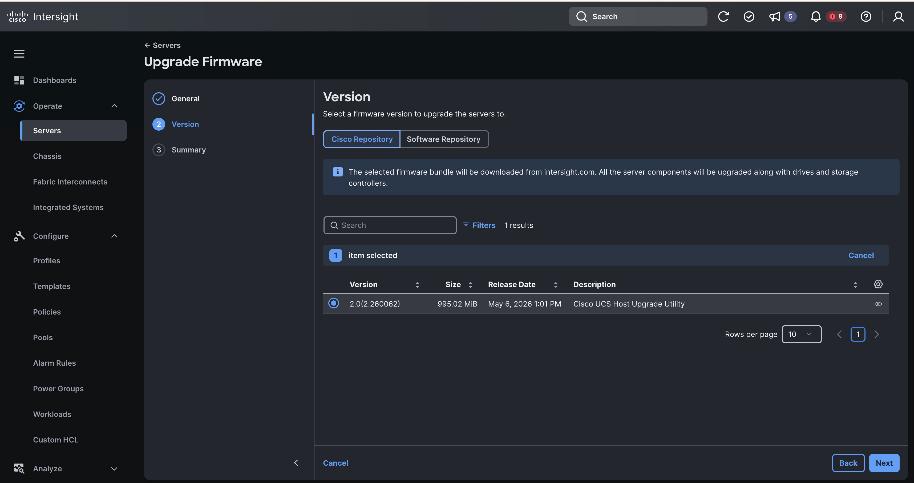Image resolution: width=914 pixels, height=483 pixels.
Task: Cancel the item selection bar
Action: tap(861, 256)
